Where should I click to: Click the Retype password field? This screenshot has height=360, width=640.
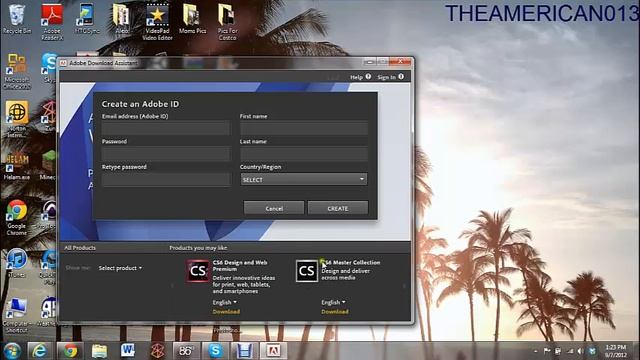click(166, 179)
